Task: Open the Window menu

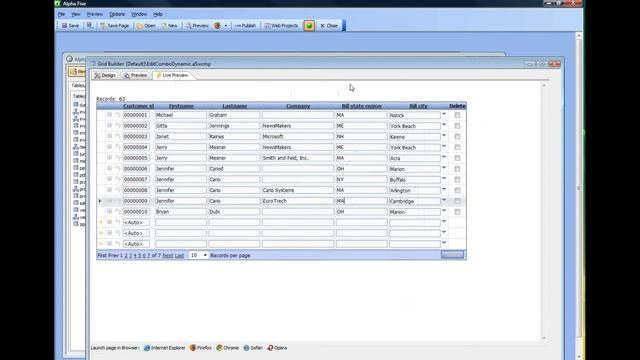Action: coord(139,14)
